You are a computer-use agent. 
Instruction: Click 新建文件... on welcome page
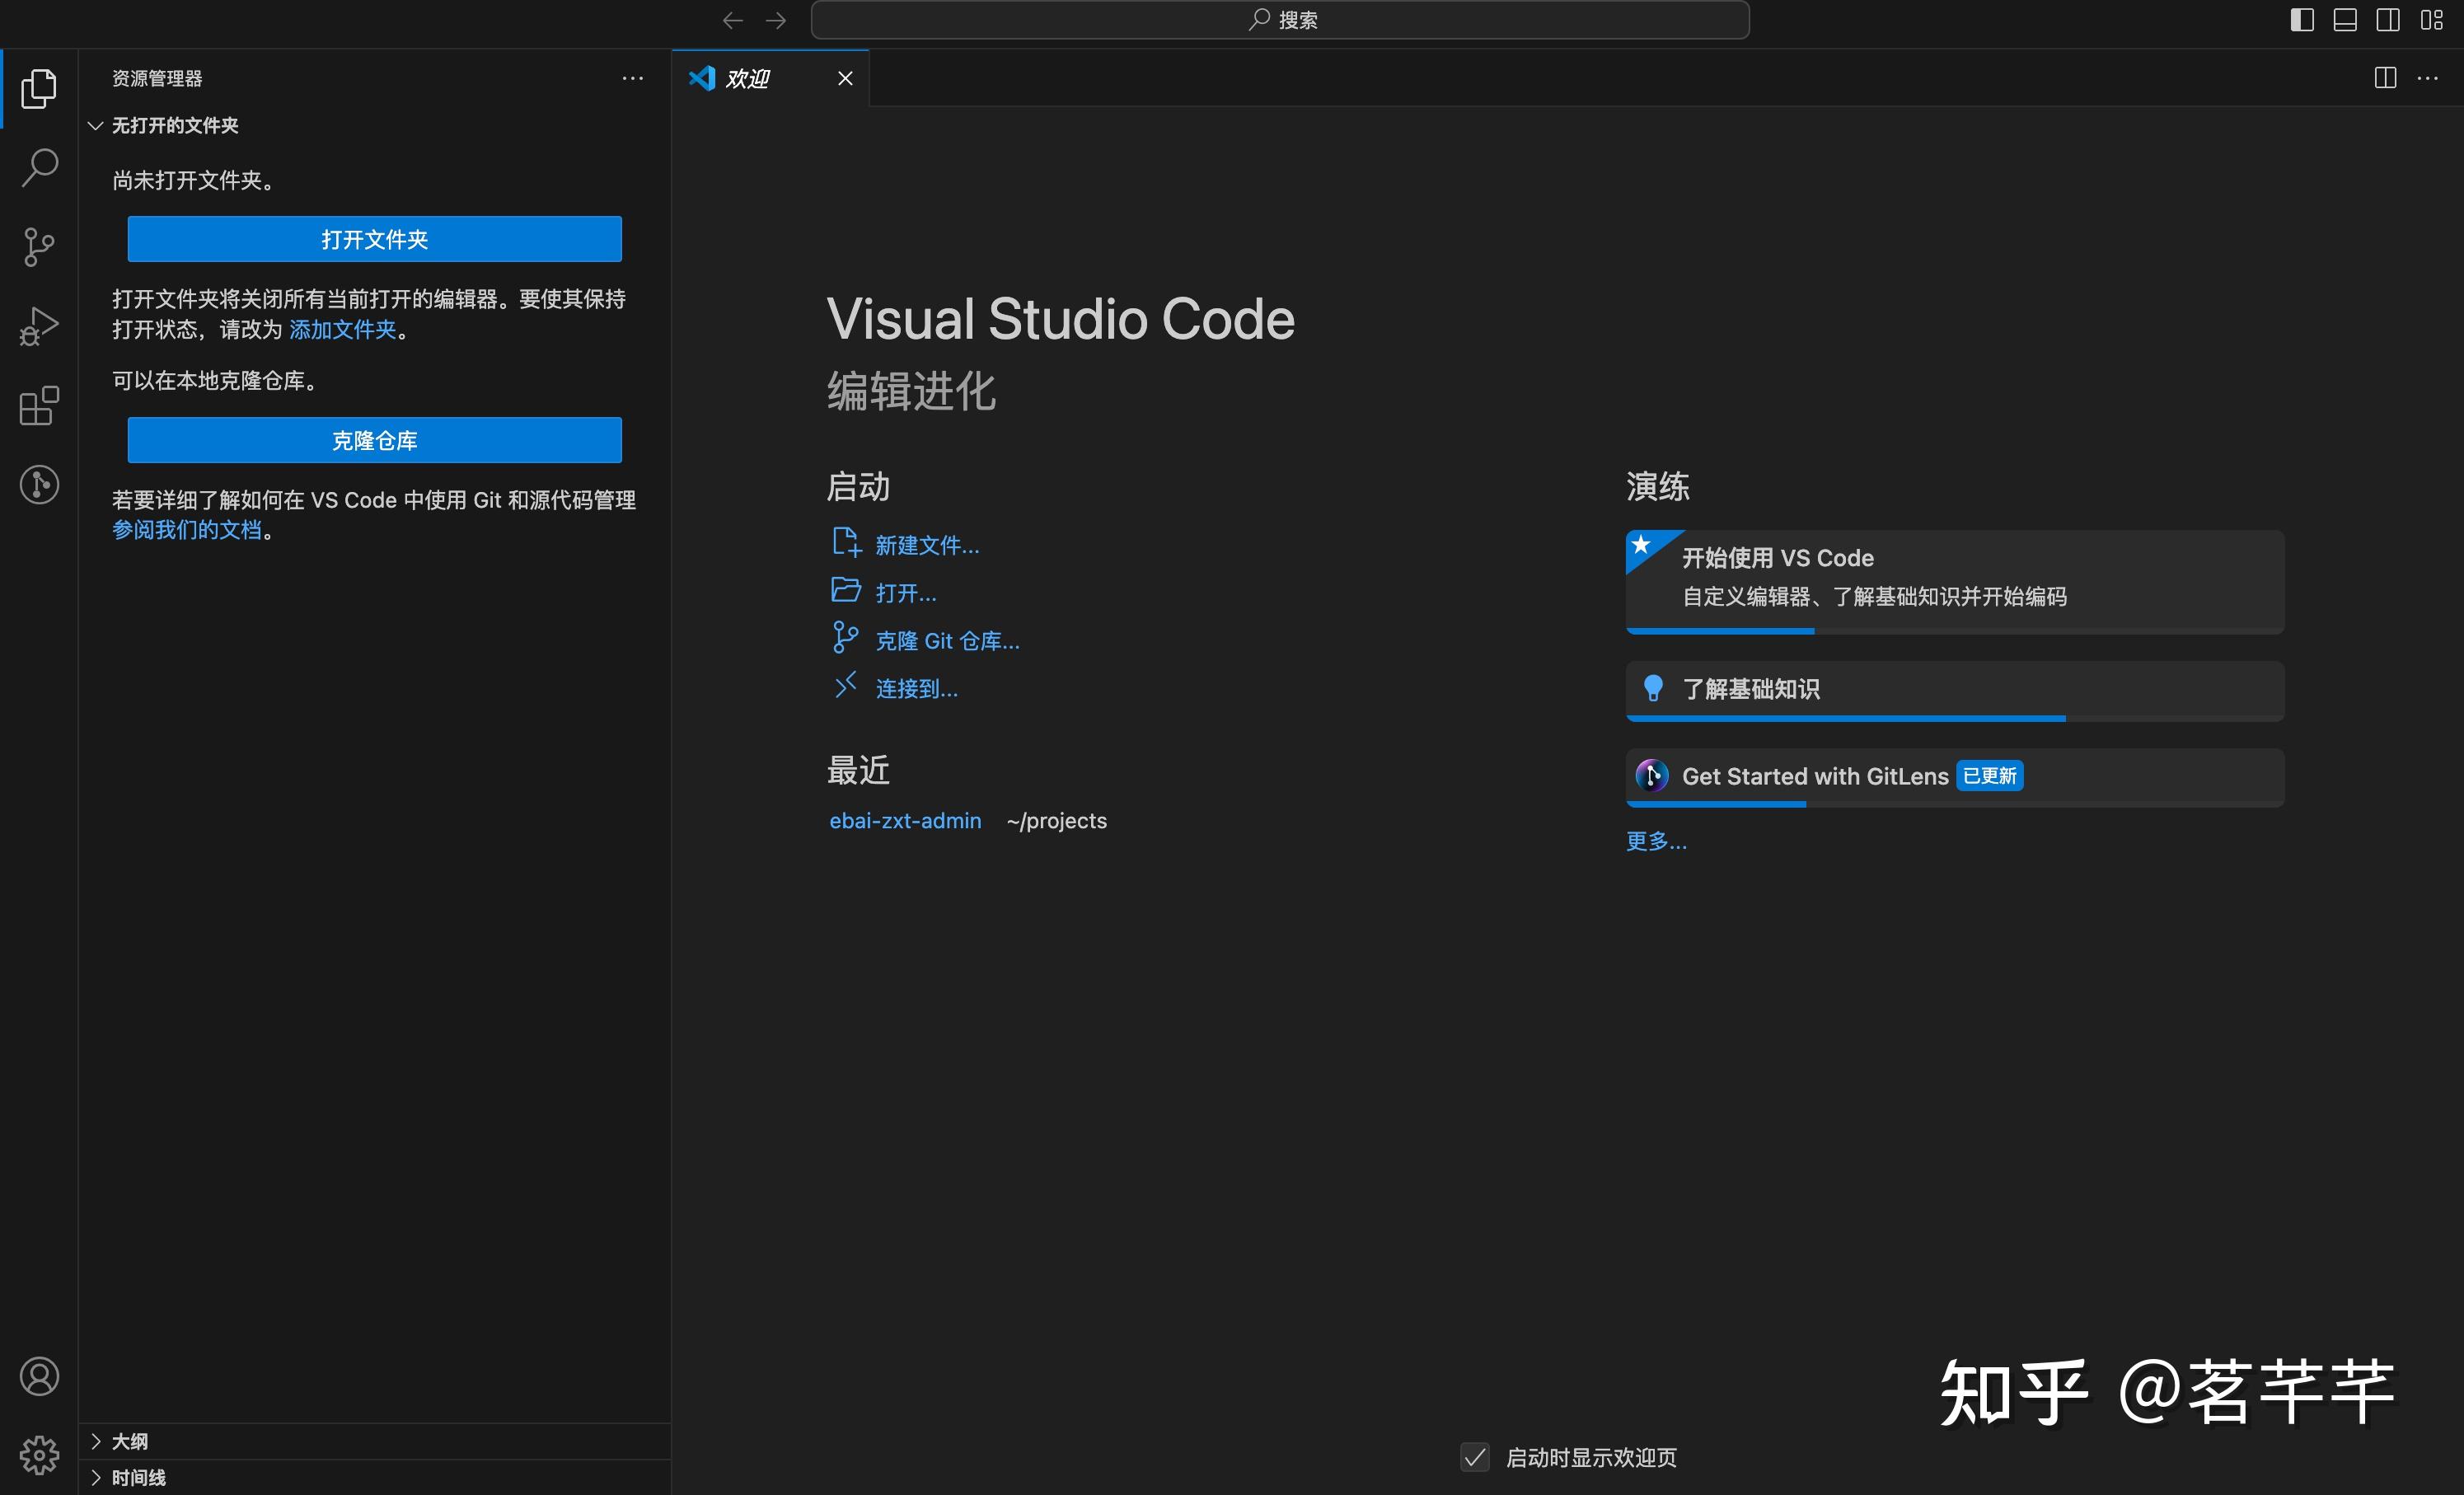[x=927, y=545]
